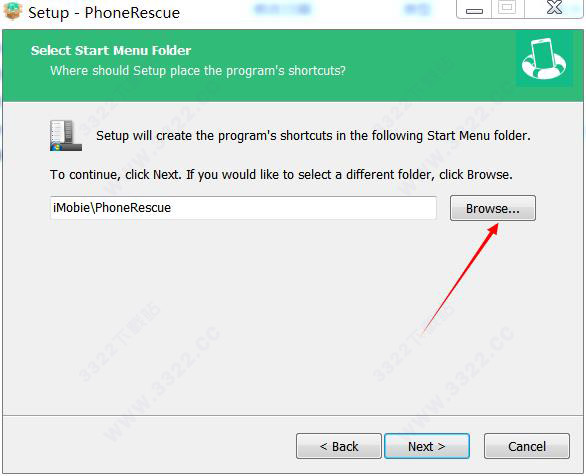Viewport: 586px width, 476px height.
Task: Click the 'Setup - PhoneRescue' title text
Action: coord(104,13)
